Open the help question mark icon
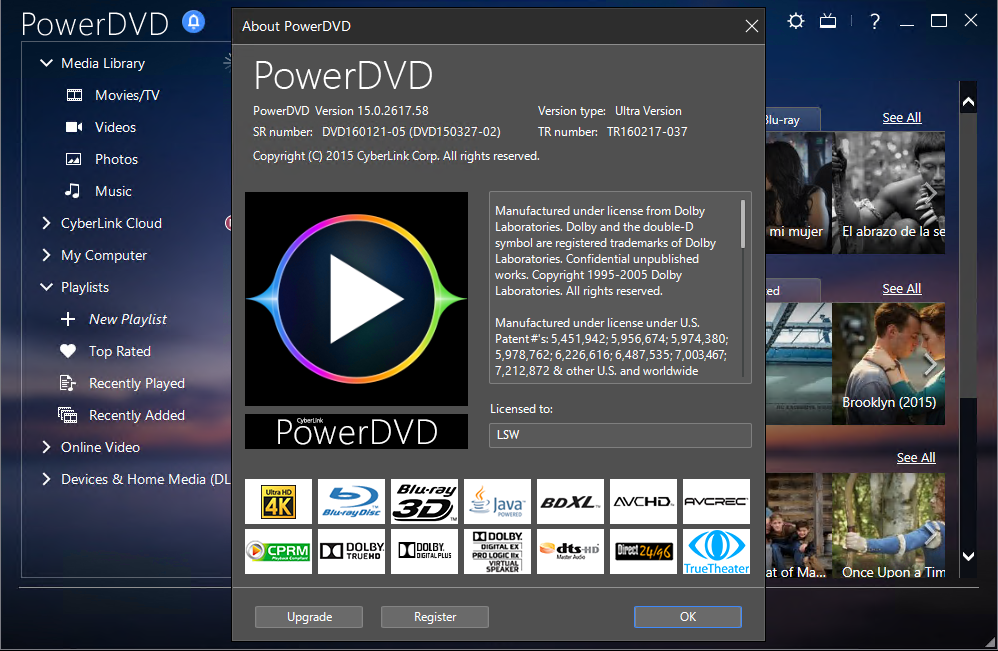The width and height of the screenshot is (998, 651). pos(875,21)
